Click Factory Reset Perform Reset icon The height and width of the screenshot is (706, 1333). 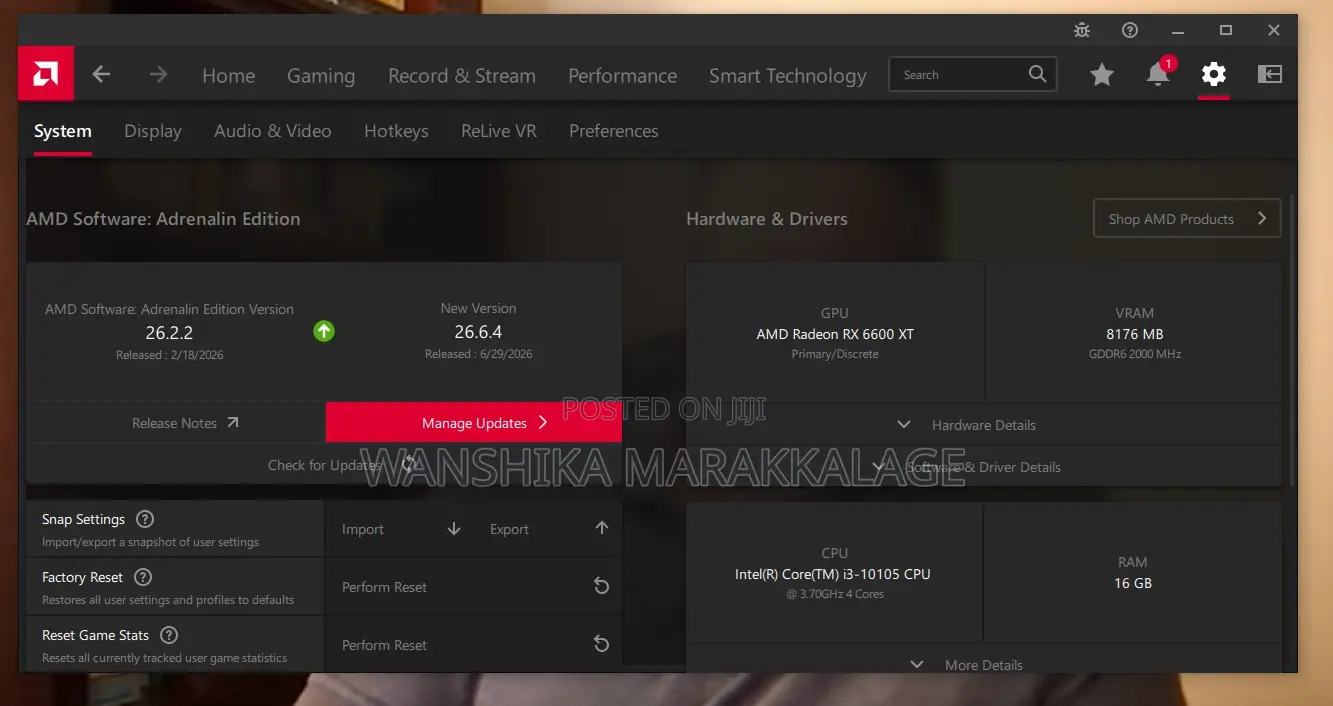coord(602,586)
